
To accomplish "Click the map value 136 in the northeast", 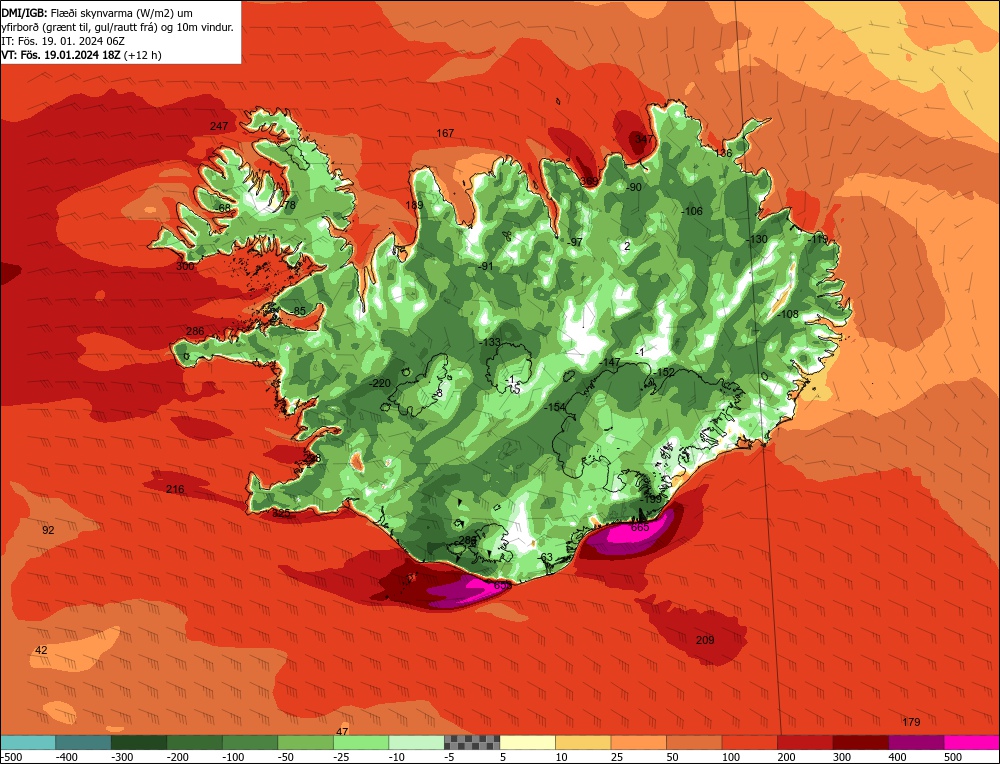I will pos(723,154).
